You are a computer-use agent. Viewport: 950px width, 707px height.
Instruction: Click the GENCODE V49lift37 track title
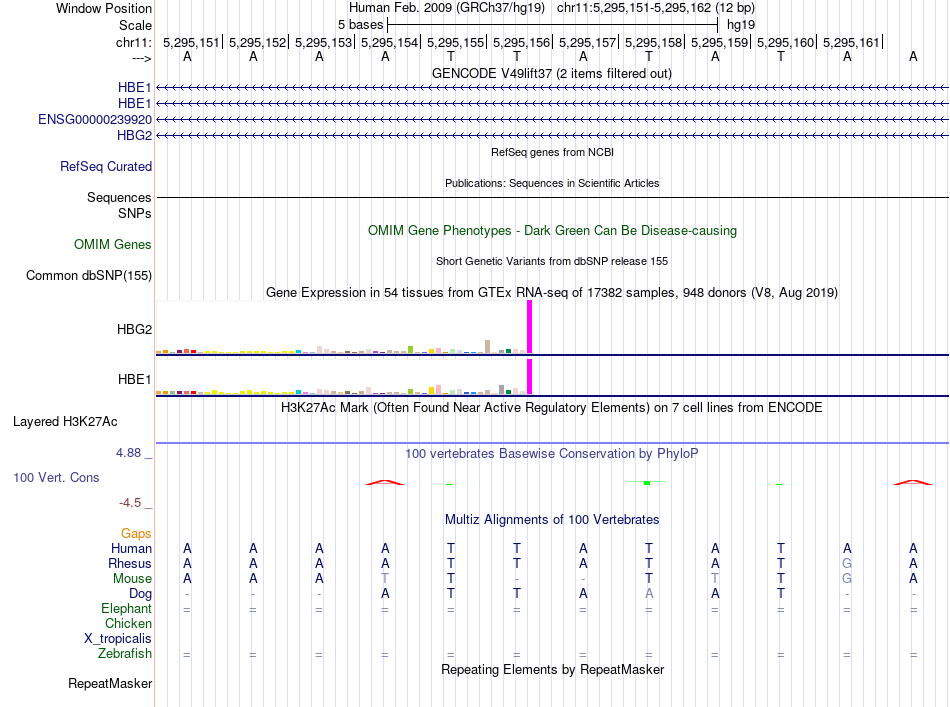(551, 73)
